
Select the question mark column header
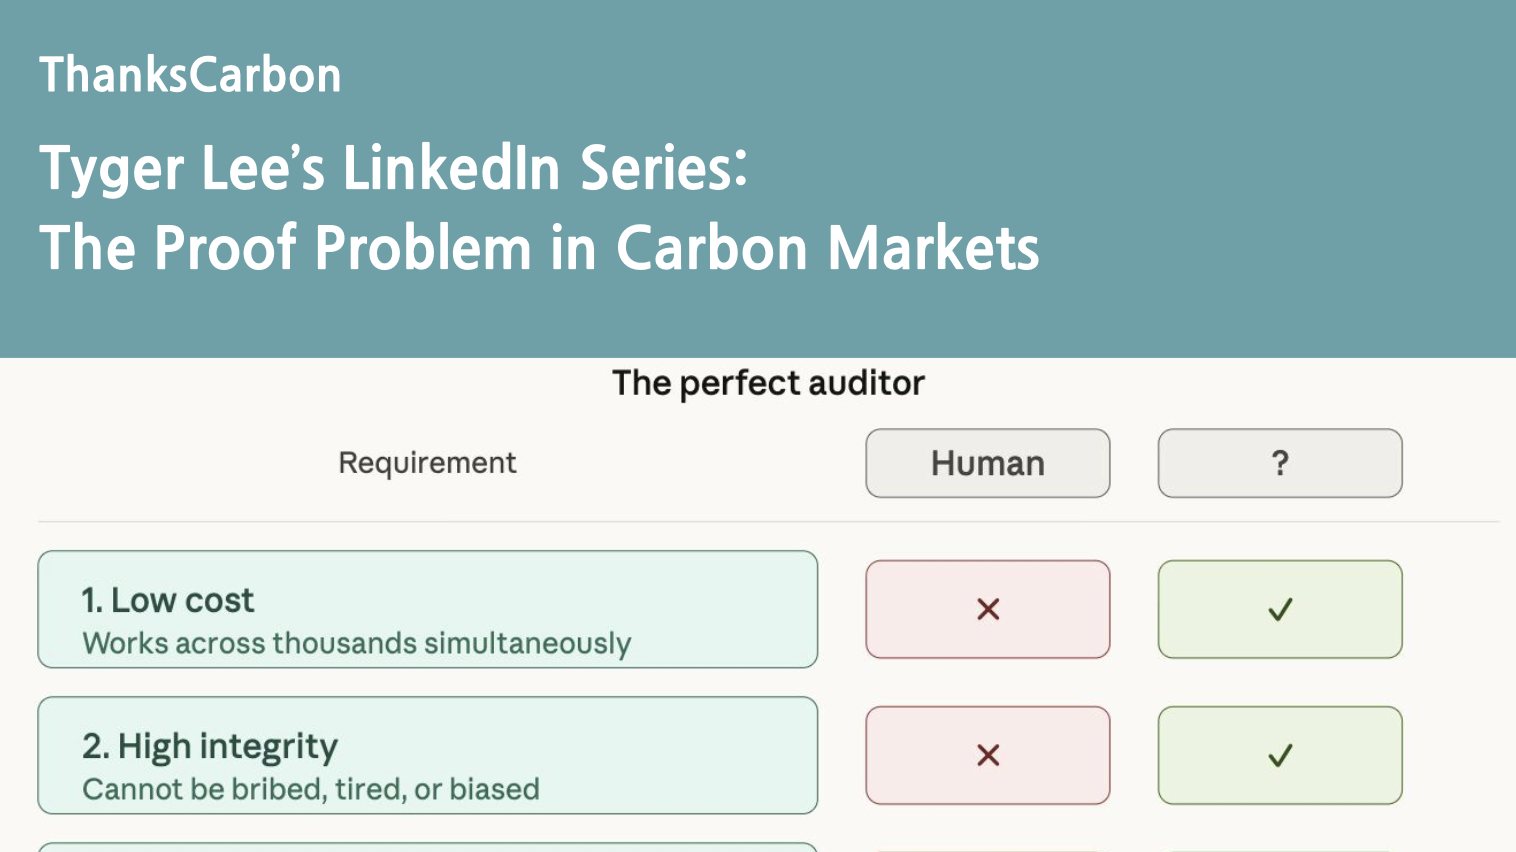click(x=1280, y=463)
